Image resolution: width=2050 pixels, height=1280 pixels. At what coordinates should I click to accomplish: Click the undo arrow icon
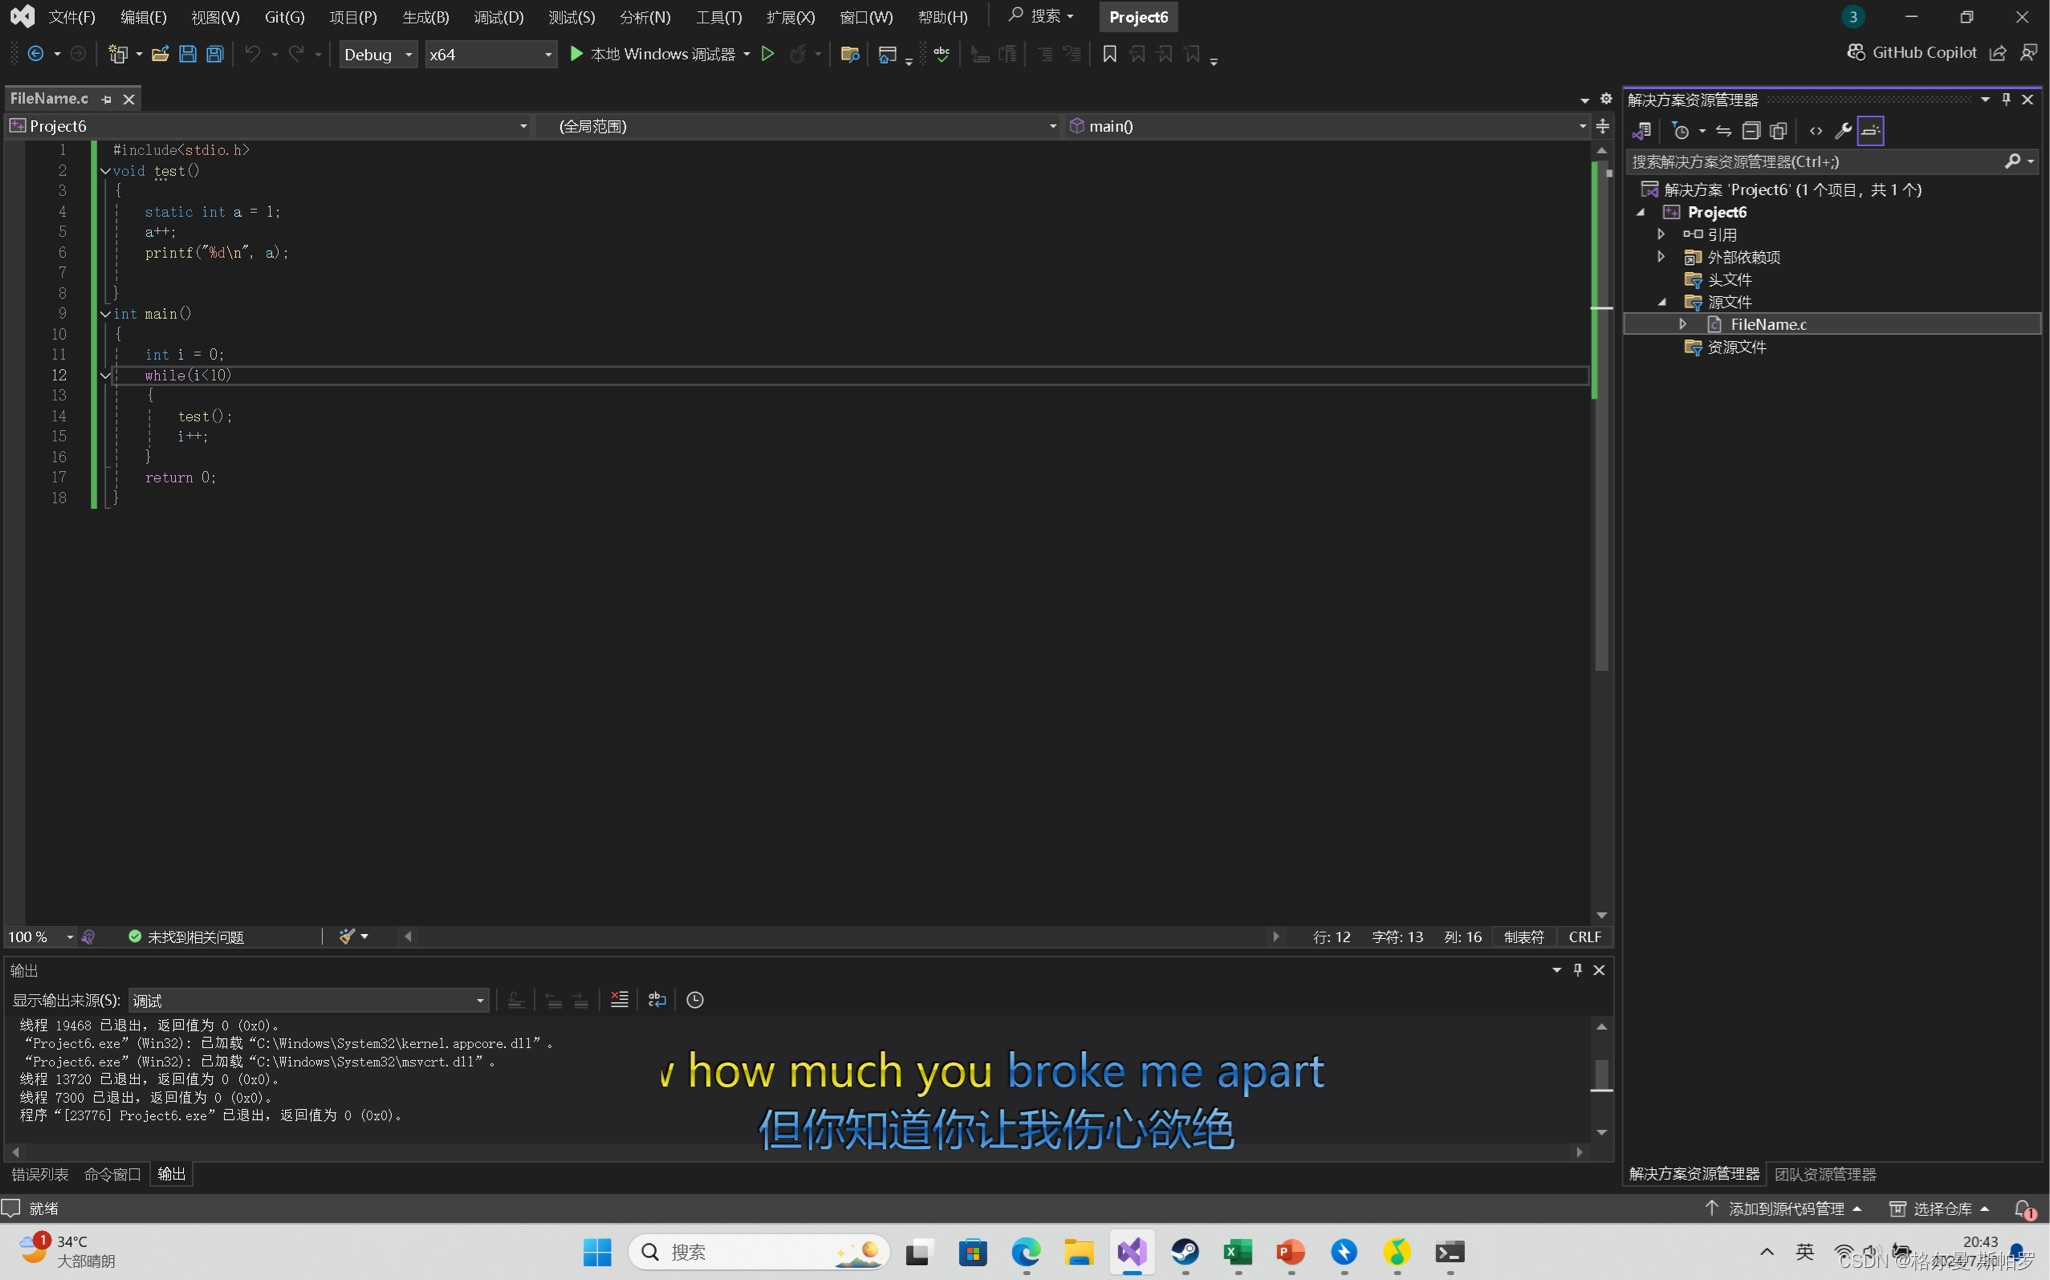pyautogui.click(x=252, y=54)
